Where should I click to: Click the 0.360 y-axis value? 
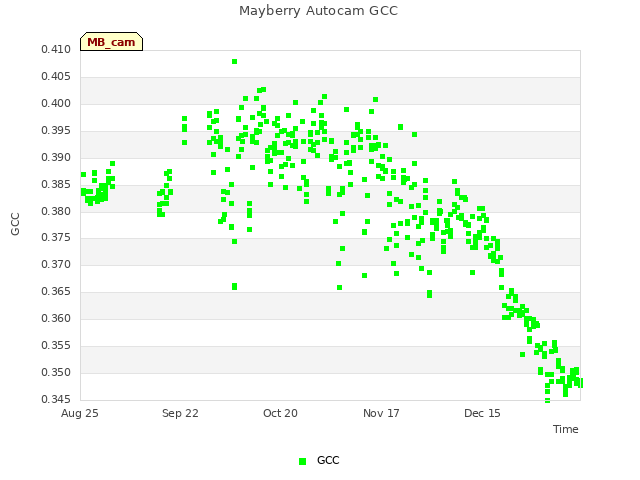56,318
